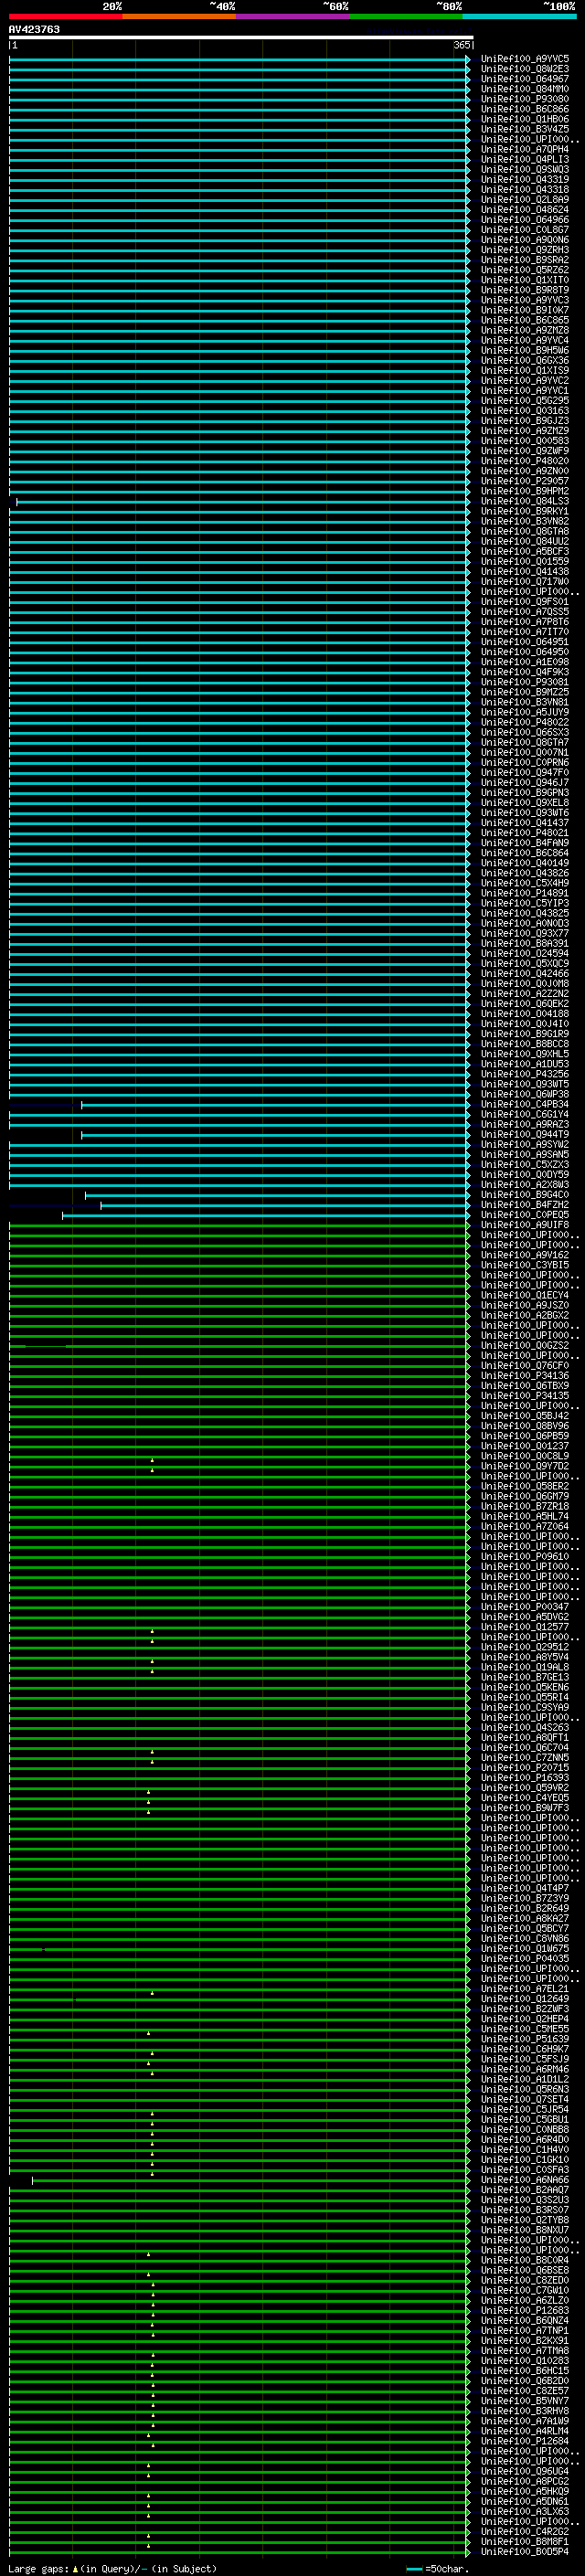Select label UniRef100_A9SAN5

click(525, 1154)
